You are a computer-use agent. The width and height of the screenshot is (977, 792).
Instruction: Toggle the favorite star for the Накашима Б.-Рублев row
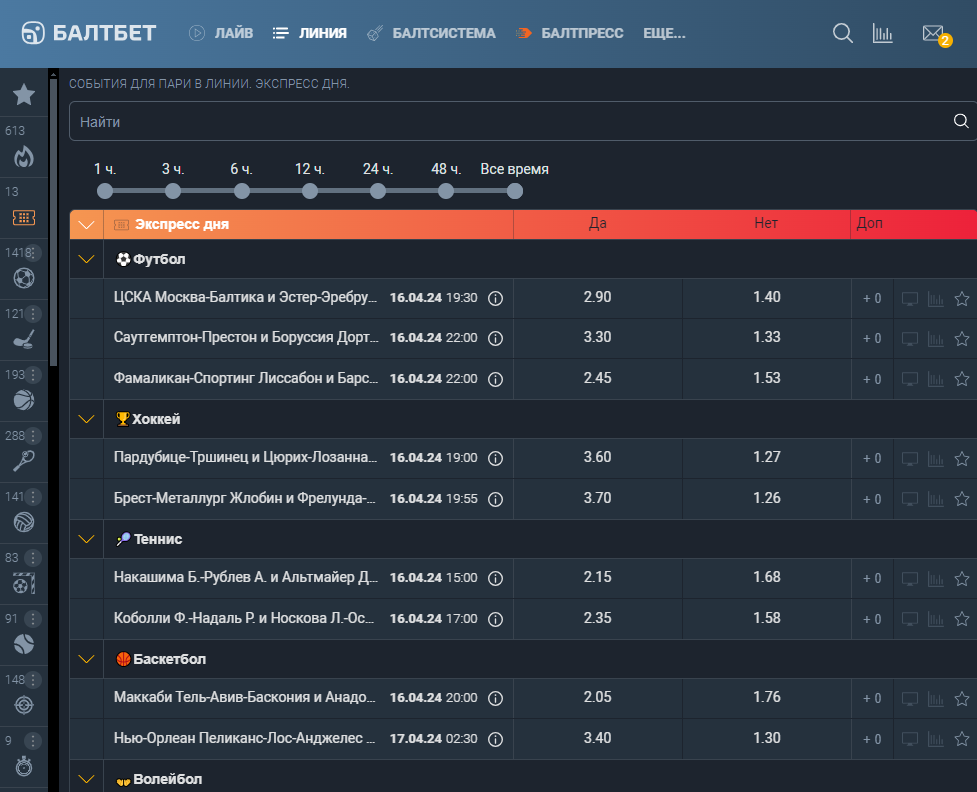[962, 578]
